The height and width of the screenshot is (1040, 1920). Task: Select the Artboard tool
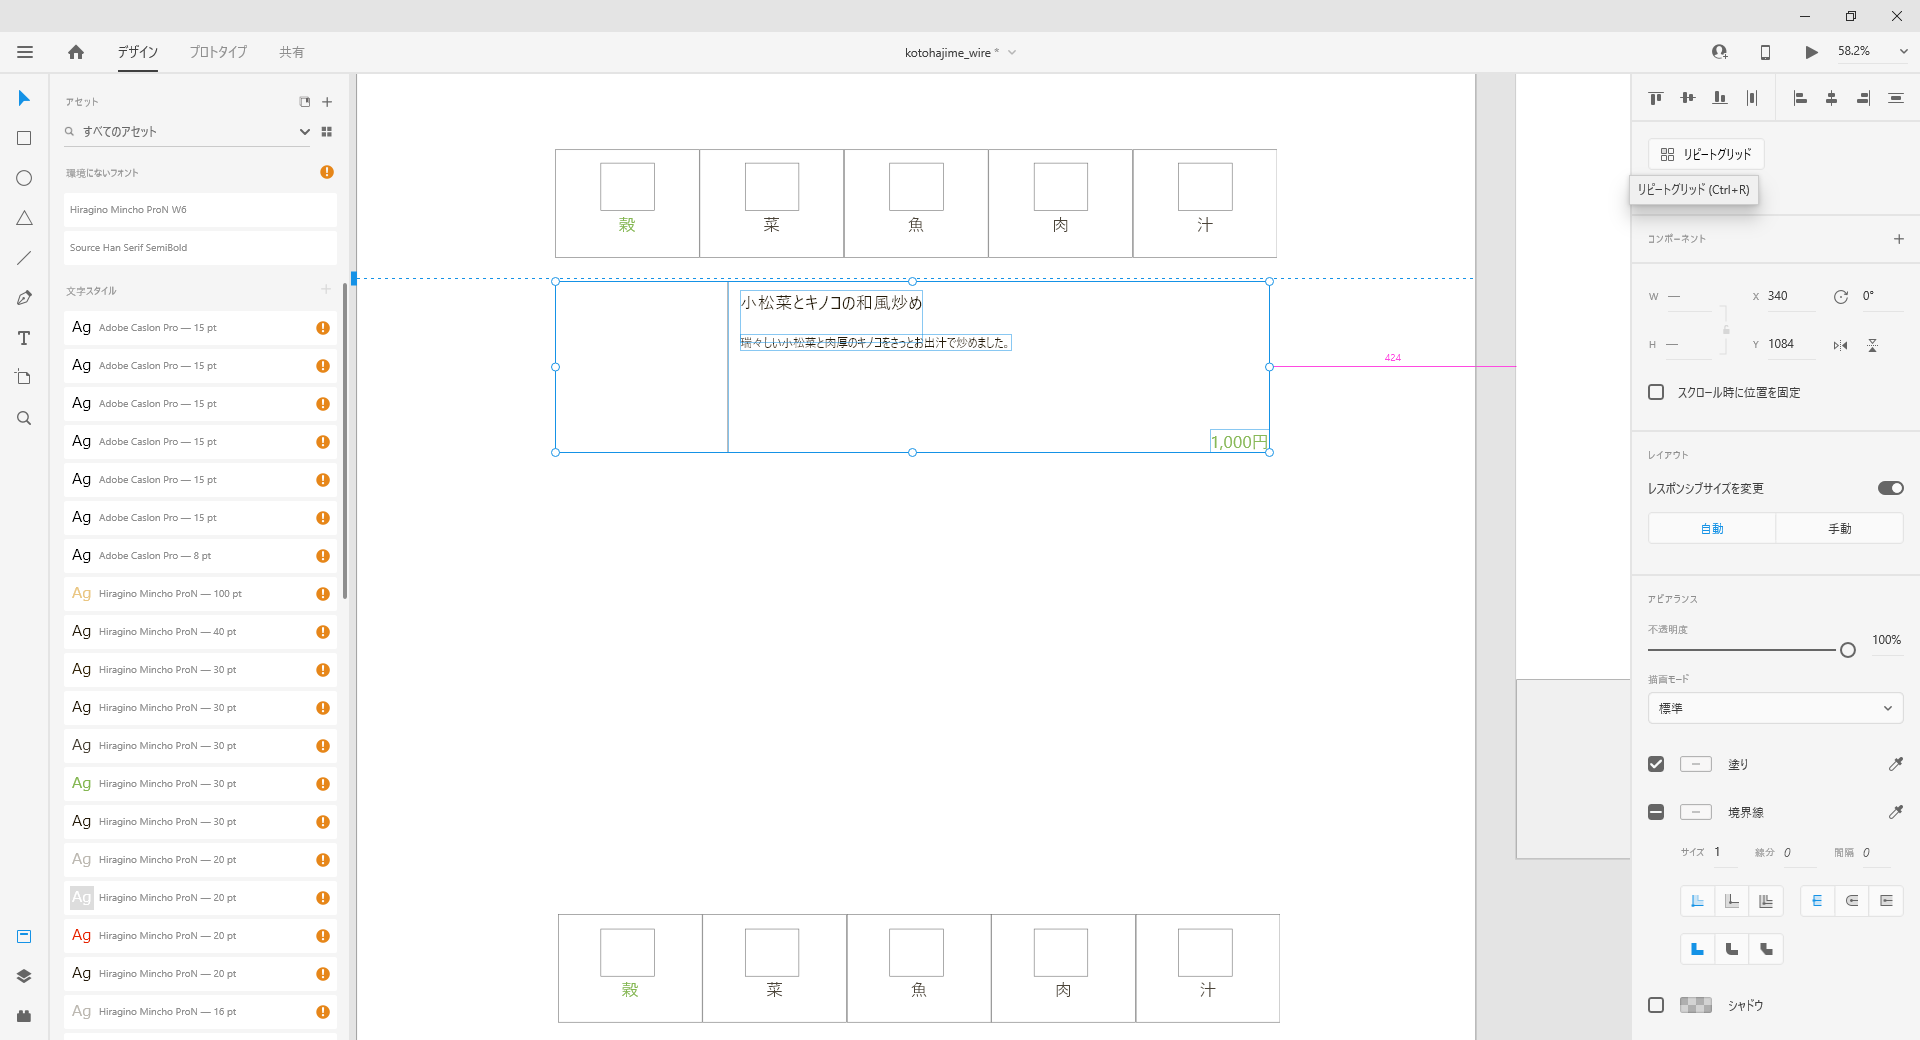tap(24, 377)
